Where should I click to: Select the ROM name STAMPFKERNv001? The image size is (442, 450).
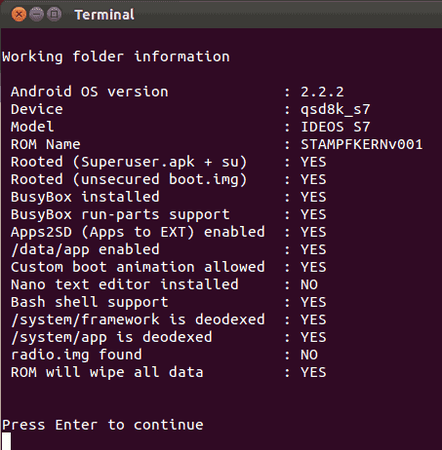pos(362,144)
